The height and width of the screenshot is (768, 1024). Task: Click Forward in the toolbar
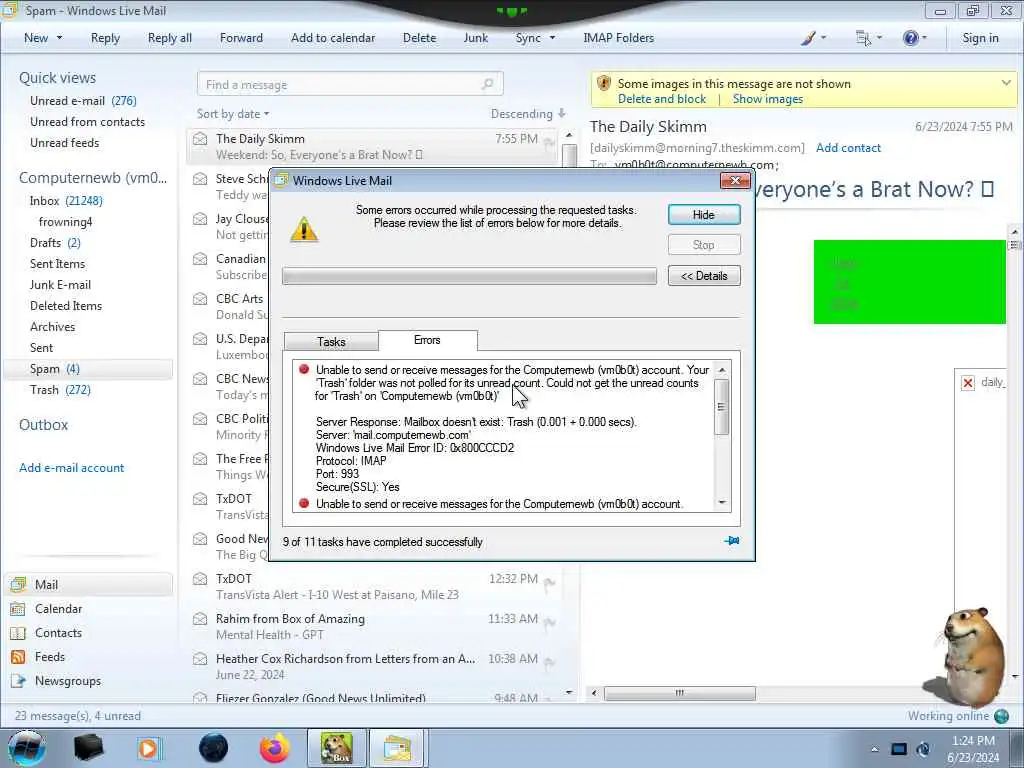point(241,38)
